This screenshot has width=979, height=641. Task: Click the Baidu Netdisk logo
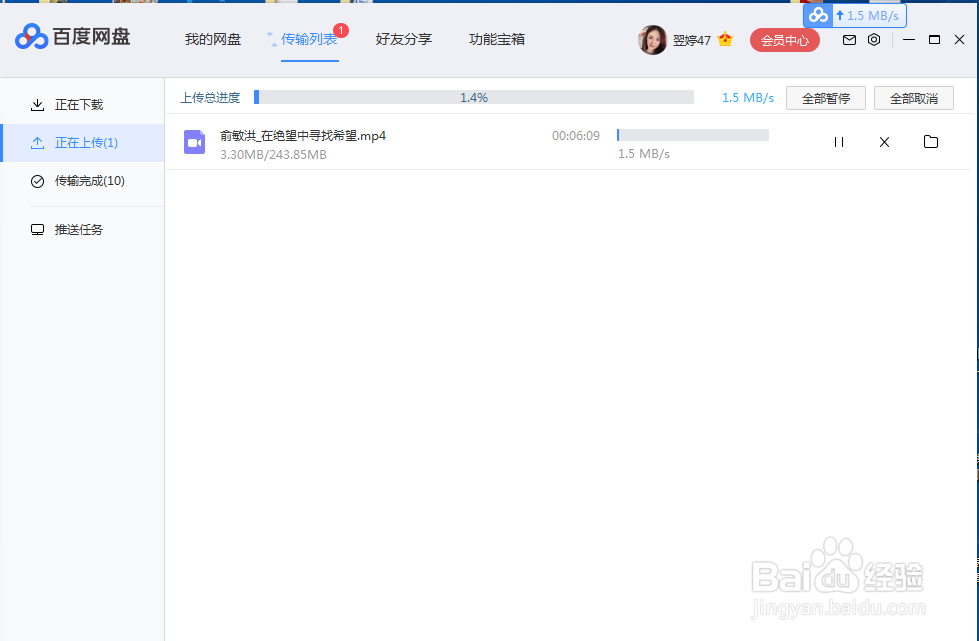[30, 38]
